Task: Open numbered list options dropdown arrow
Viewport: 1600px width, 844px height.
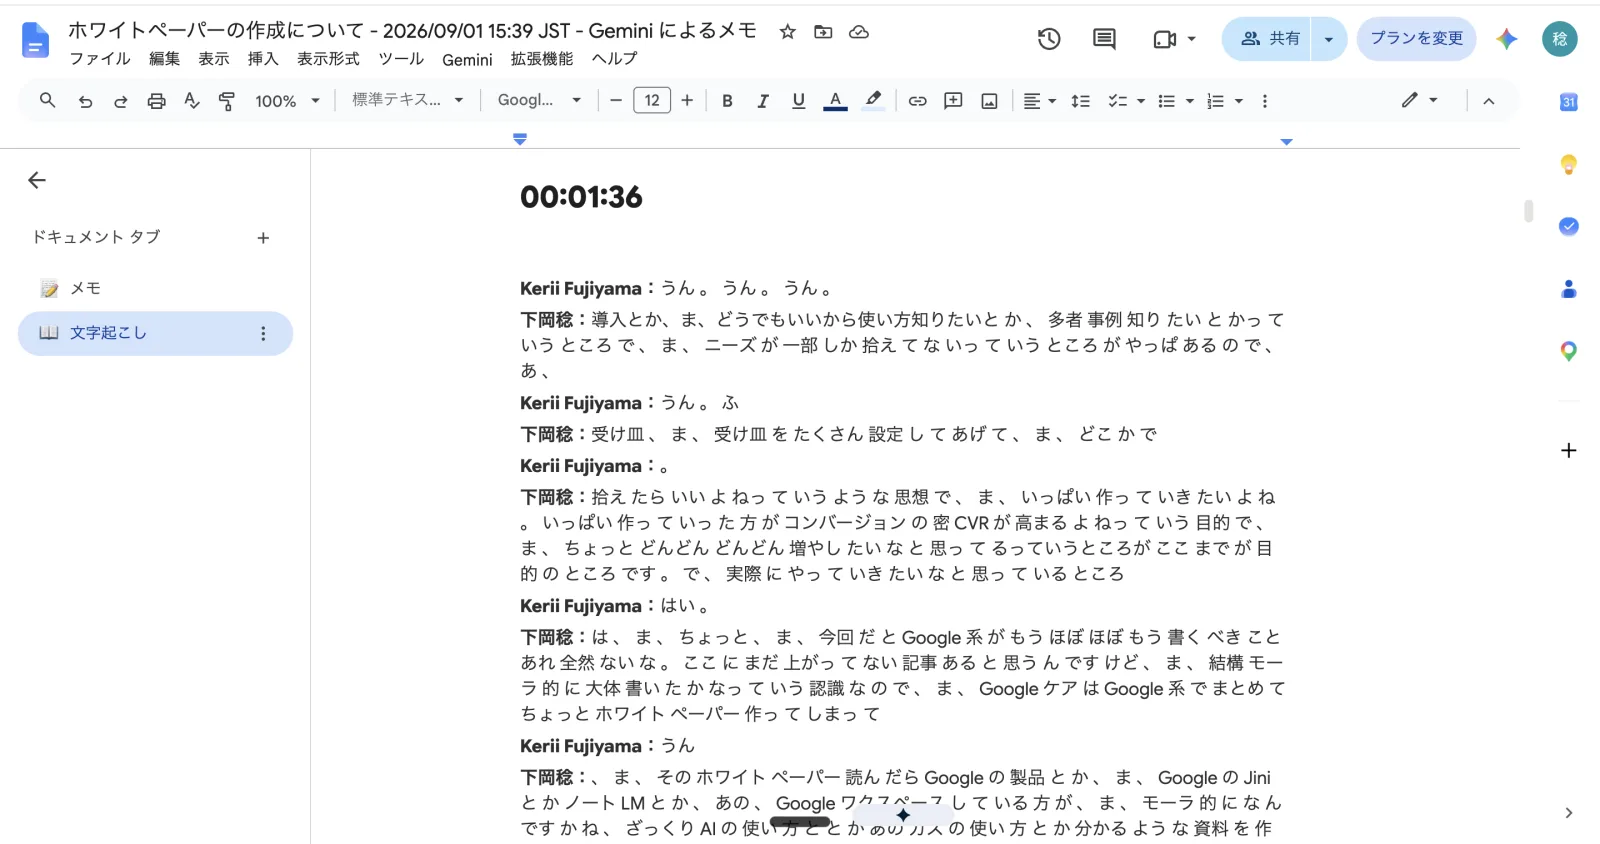Action: coord(1239,101)
